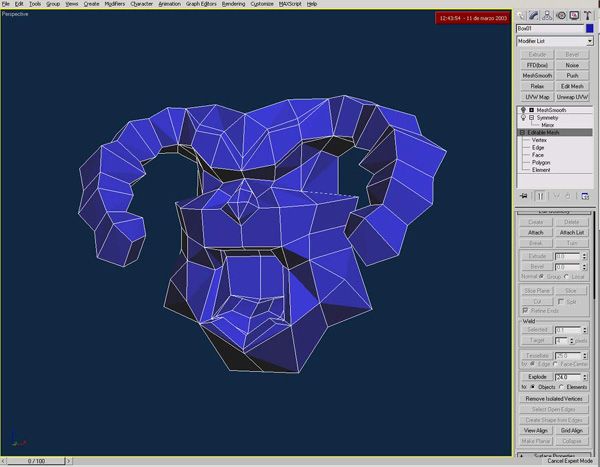600x467 pixels.
Task: Toggle MeshSmooth modifier lightbulb
Action: tap(523, 110)
